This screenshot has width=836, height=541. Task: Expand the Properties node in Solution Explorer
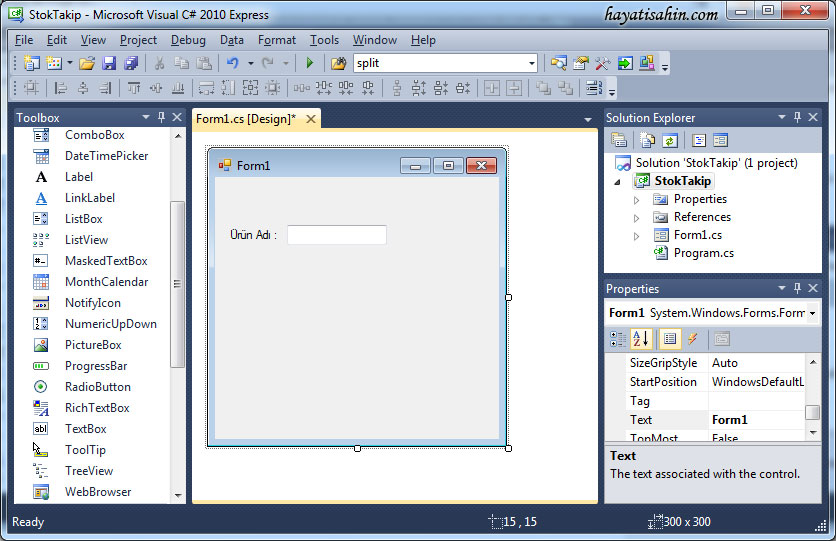tap(636, 200)
